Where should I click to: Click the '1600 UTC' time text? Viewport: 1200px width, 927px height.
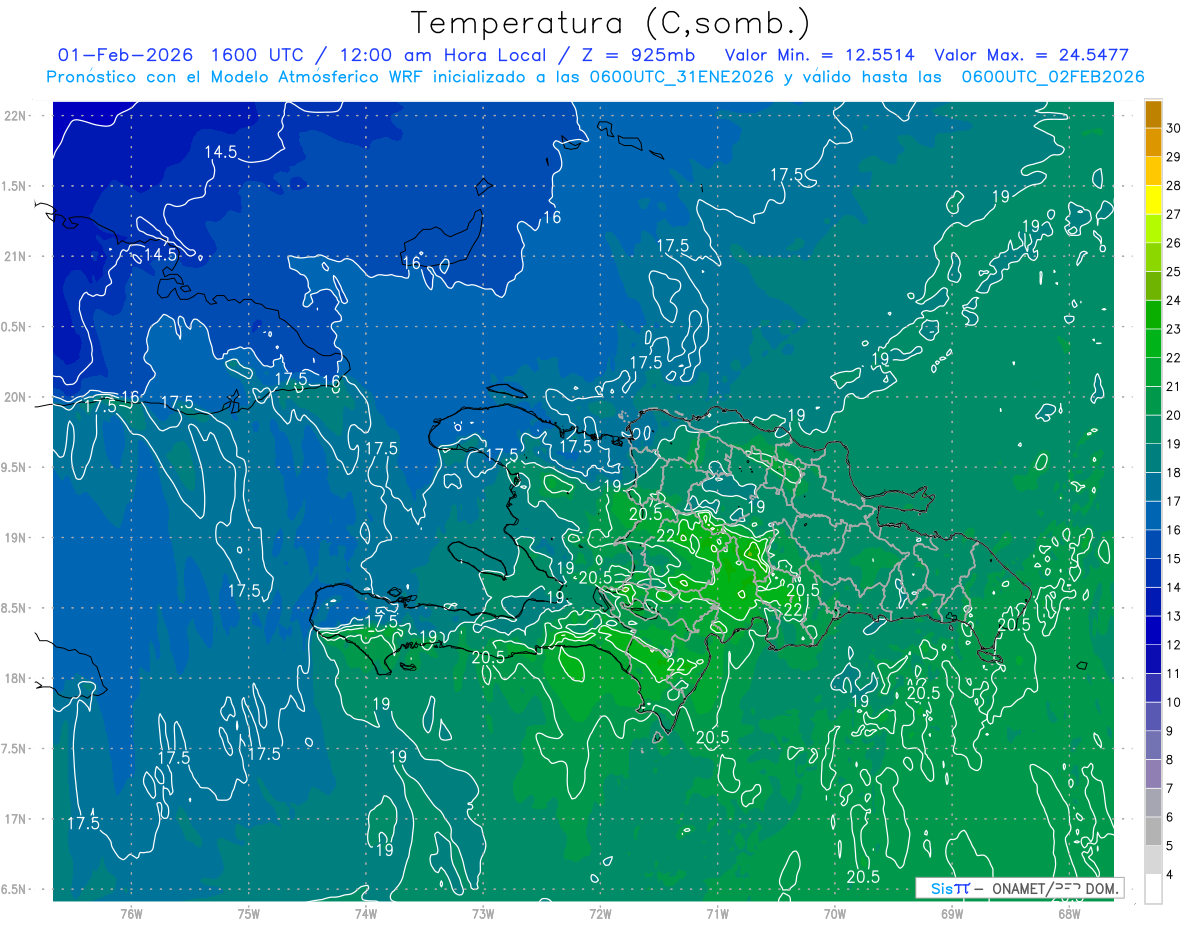tap(261, 56)
